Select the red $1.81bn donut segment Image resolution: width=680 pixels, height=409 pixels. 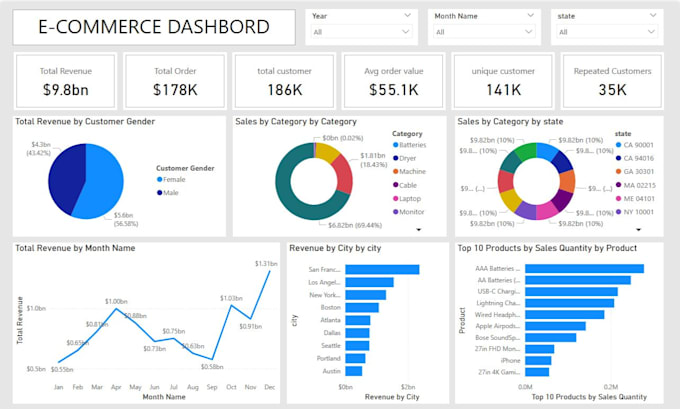point(343,174)
